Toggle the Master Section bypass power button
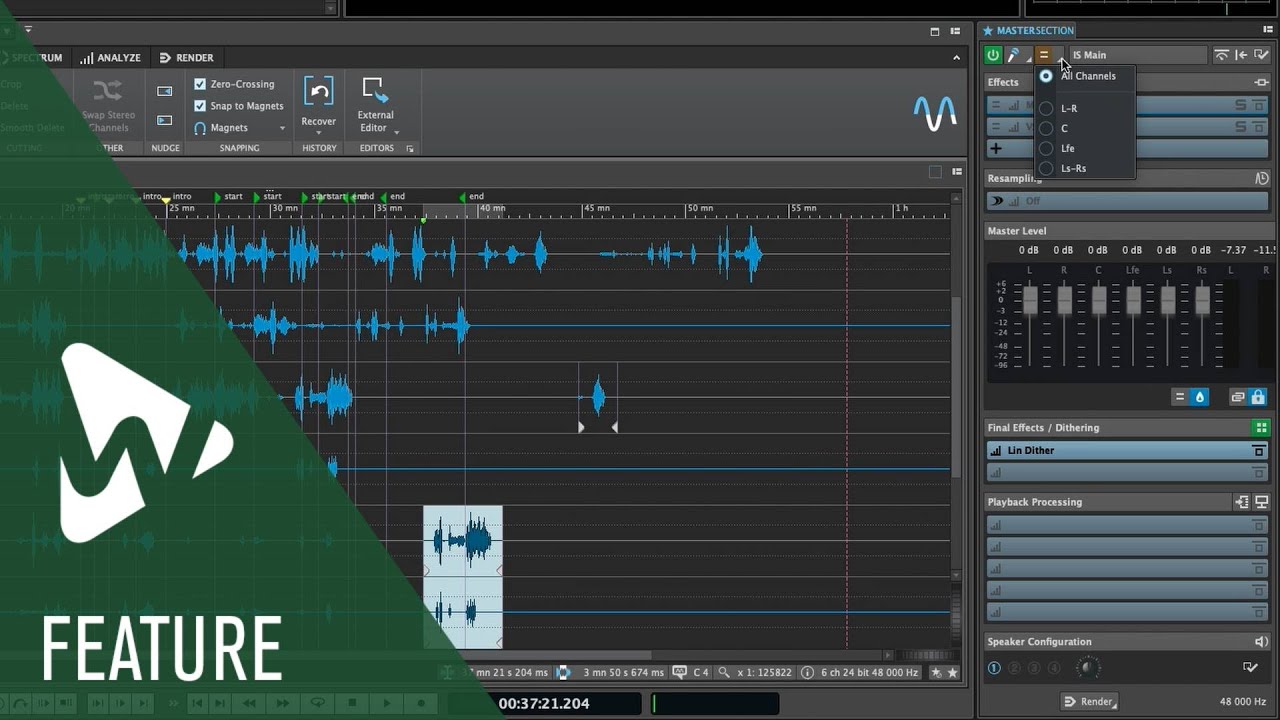1280x720 pixels. click(993, 55)
